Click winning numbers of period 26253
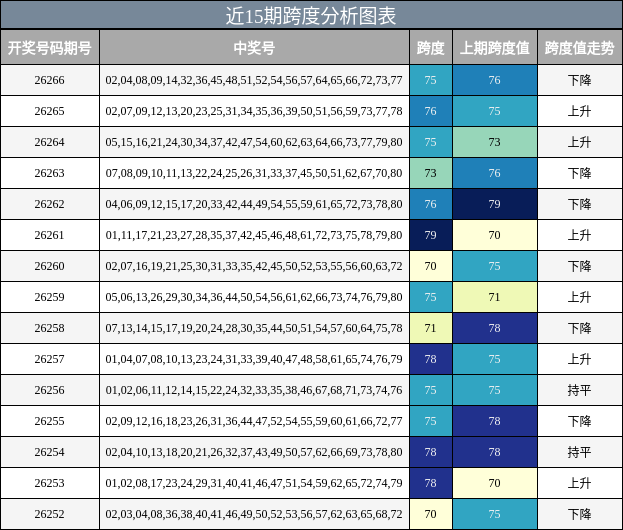The height and width of the screenshot is (530, 623). coord(254,483)
